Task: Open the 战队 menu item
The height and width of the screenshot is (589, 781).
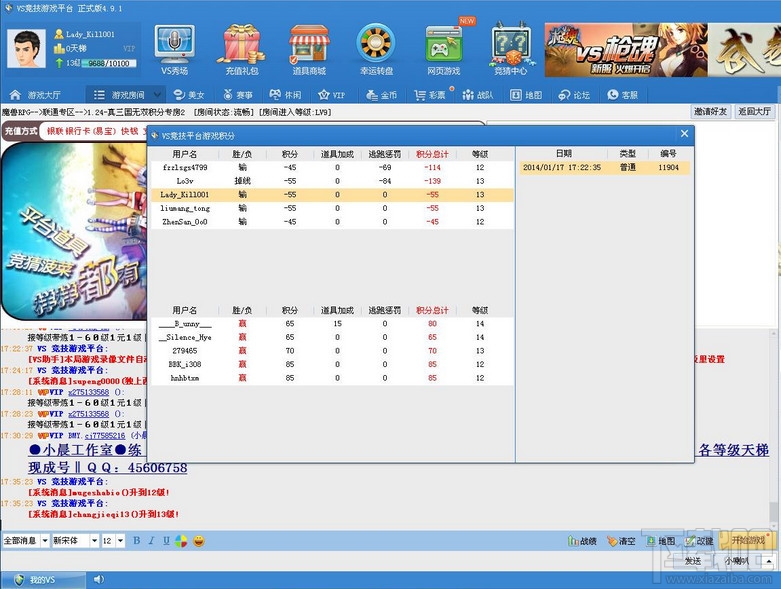Action: pyautogui.click(x=478, y=95)
